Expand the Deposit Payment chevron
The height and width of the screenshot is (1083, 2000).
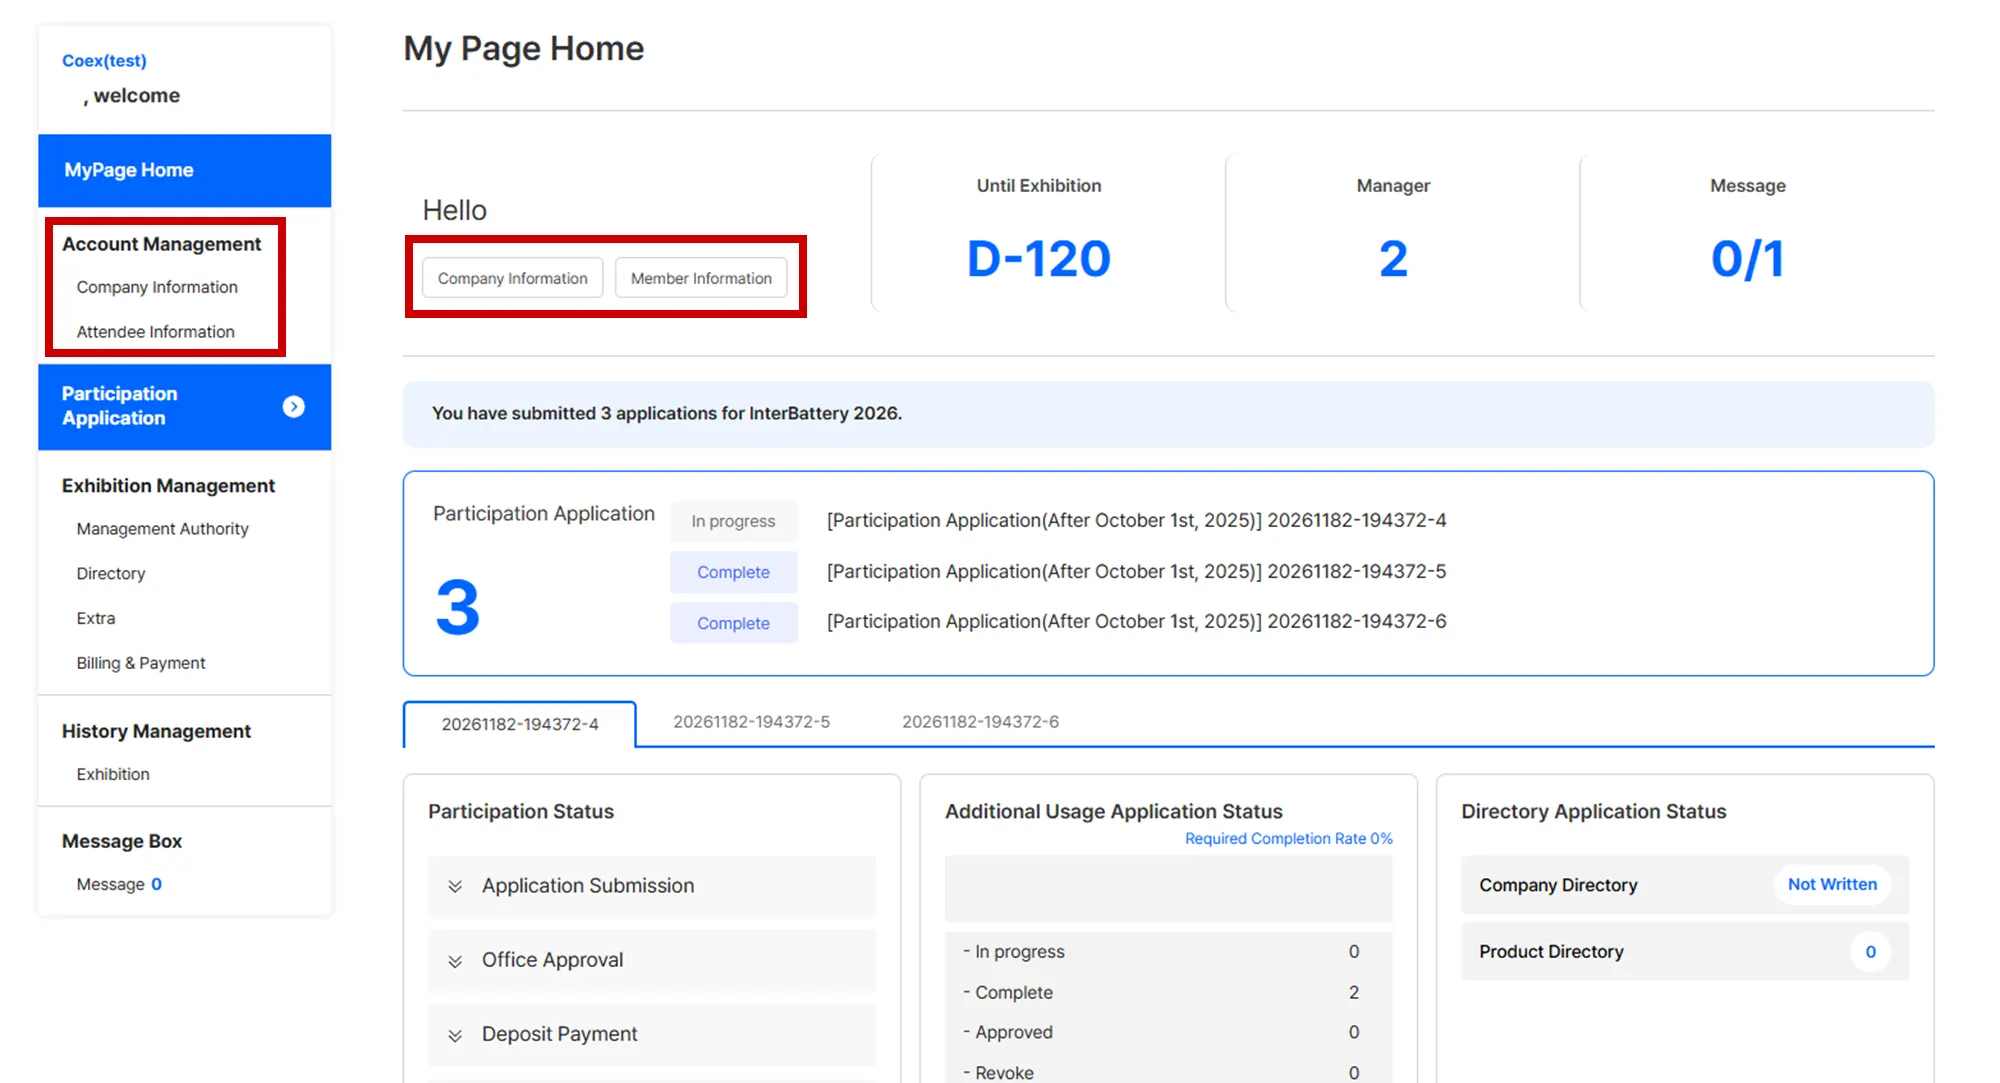(x=455, y=1035)
